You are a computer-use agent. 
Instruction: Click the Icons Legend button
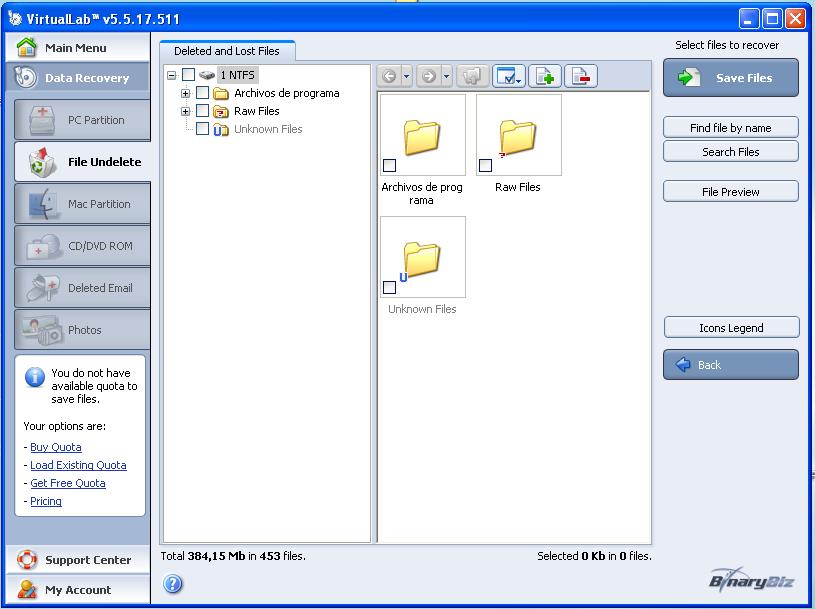coord(731,327)
